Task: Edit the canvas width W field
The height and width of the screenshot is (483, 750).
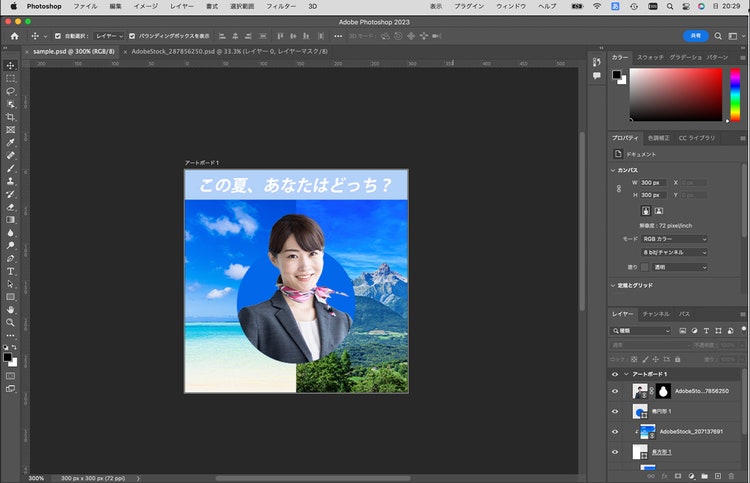Action: point(653,183)
